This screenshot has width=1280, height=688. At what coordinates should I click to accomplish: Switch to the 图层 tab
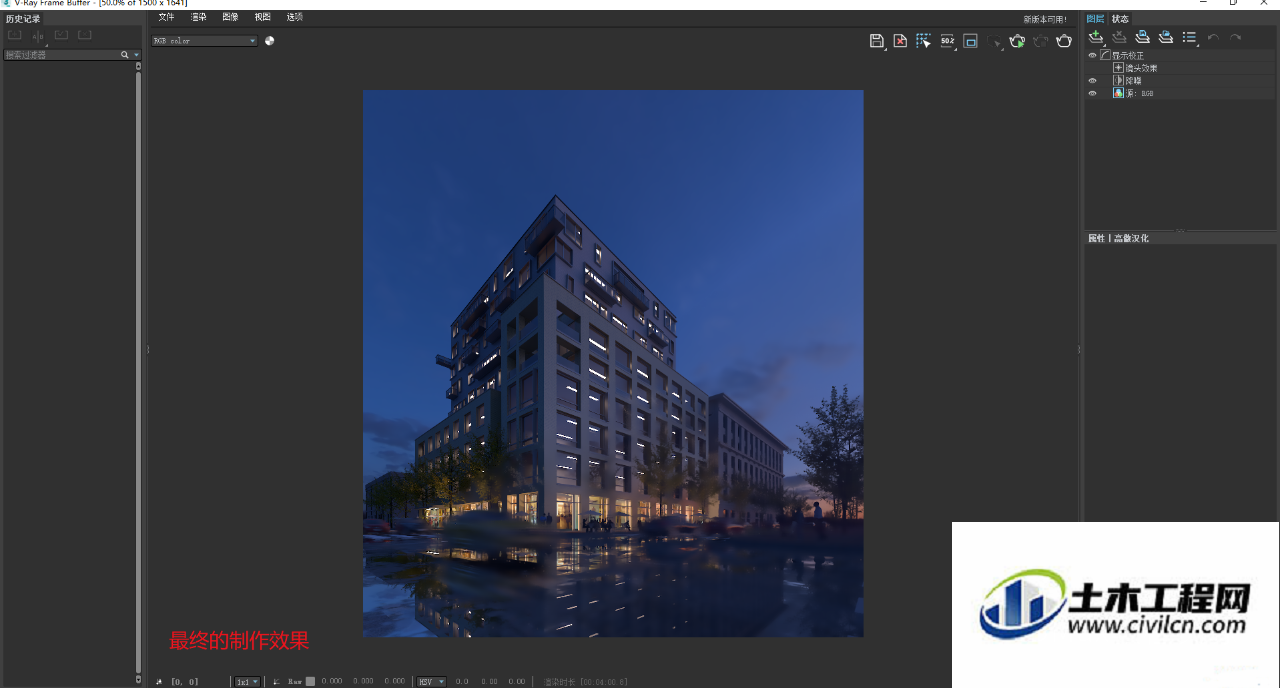coord(1096,19)
